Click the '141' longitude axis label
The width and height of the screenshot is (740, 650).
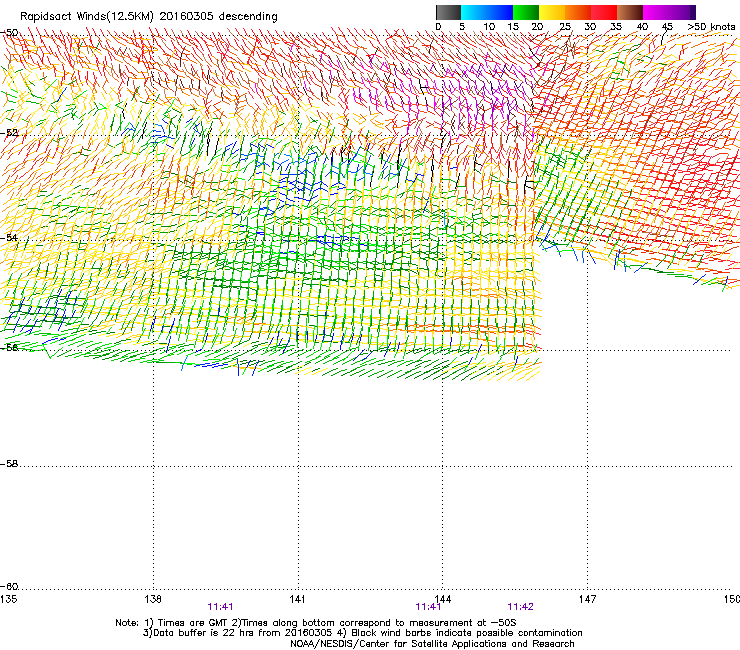click(297, 599)
